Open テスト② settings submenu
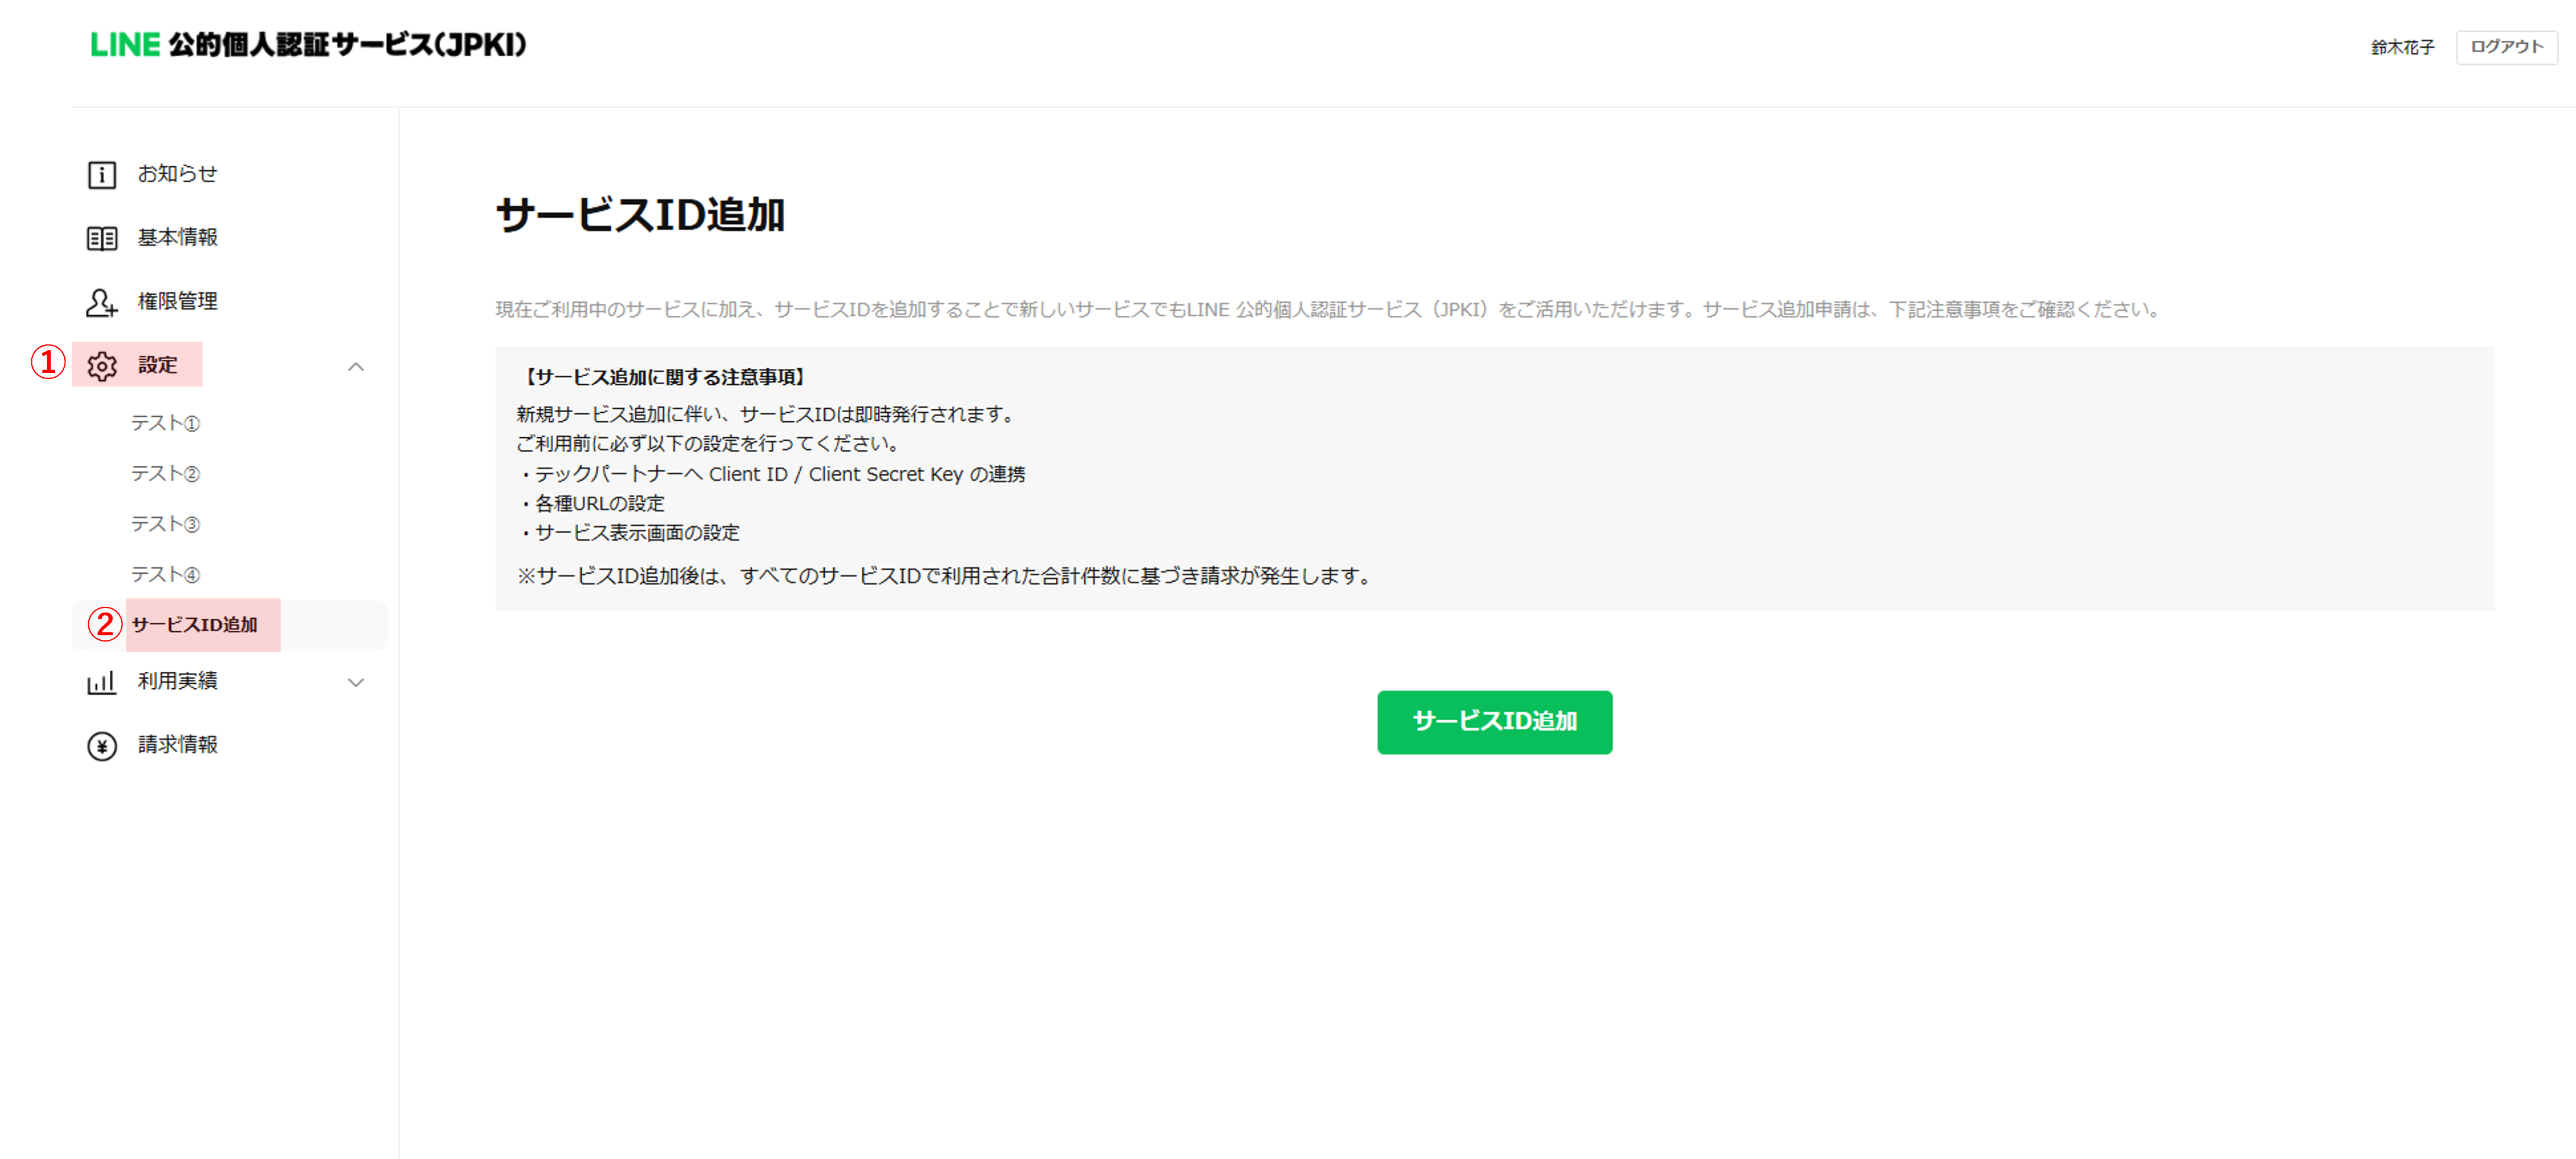Screen dimensions: 2576x1159 point(166,474)
